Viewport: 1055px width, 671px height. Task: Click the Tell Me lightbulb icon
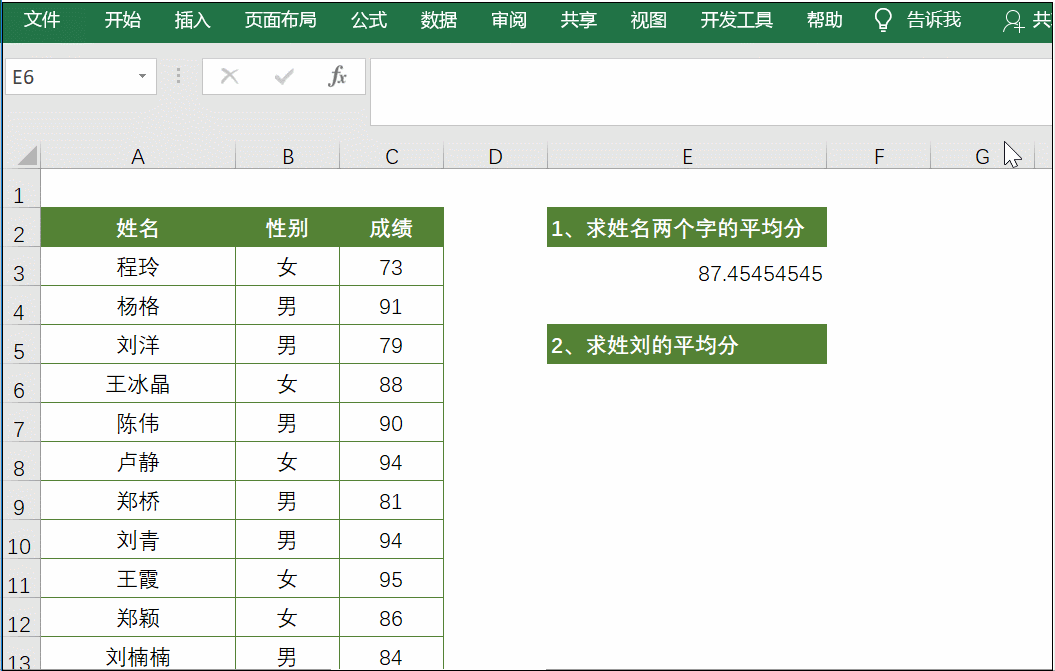pos(882,20)
